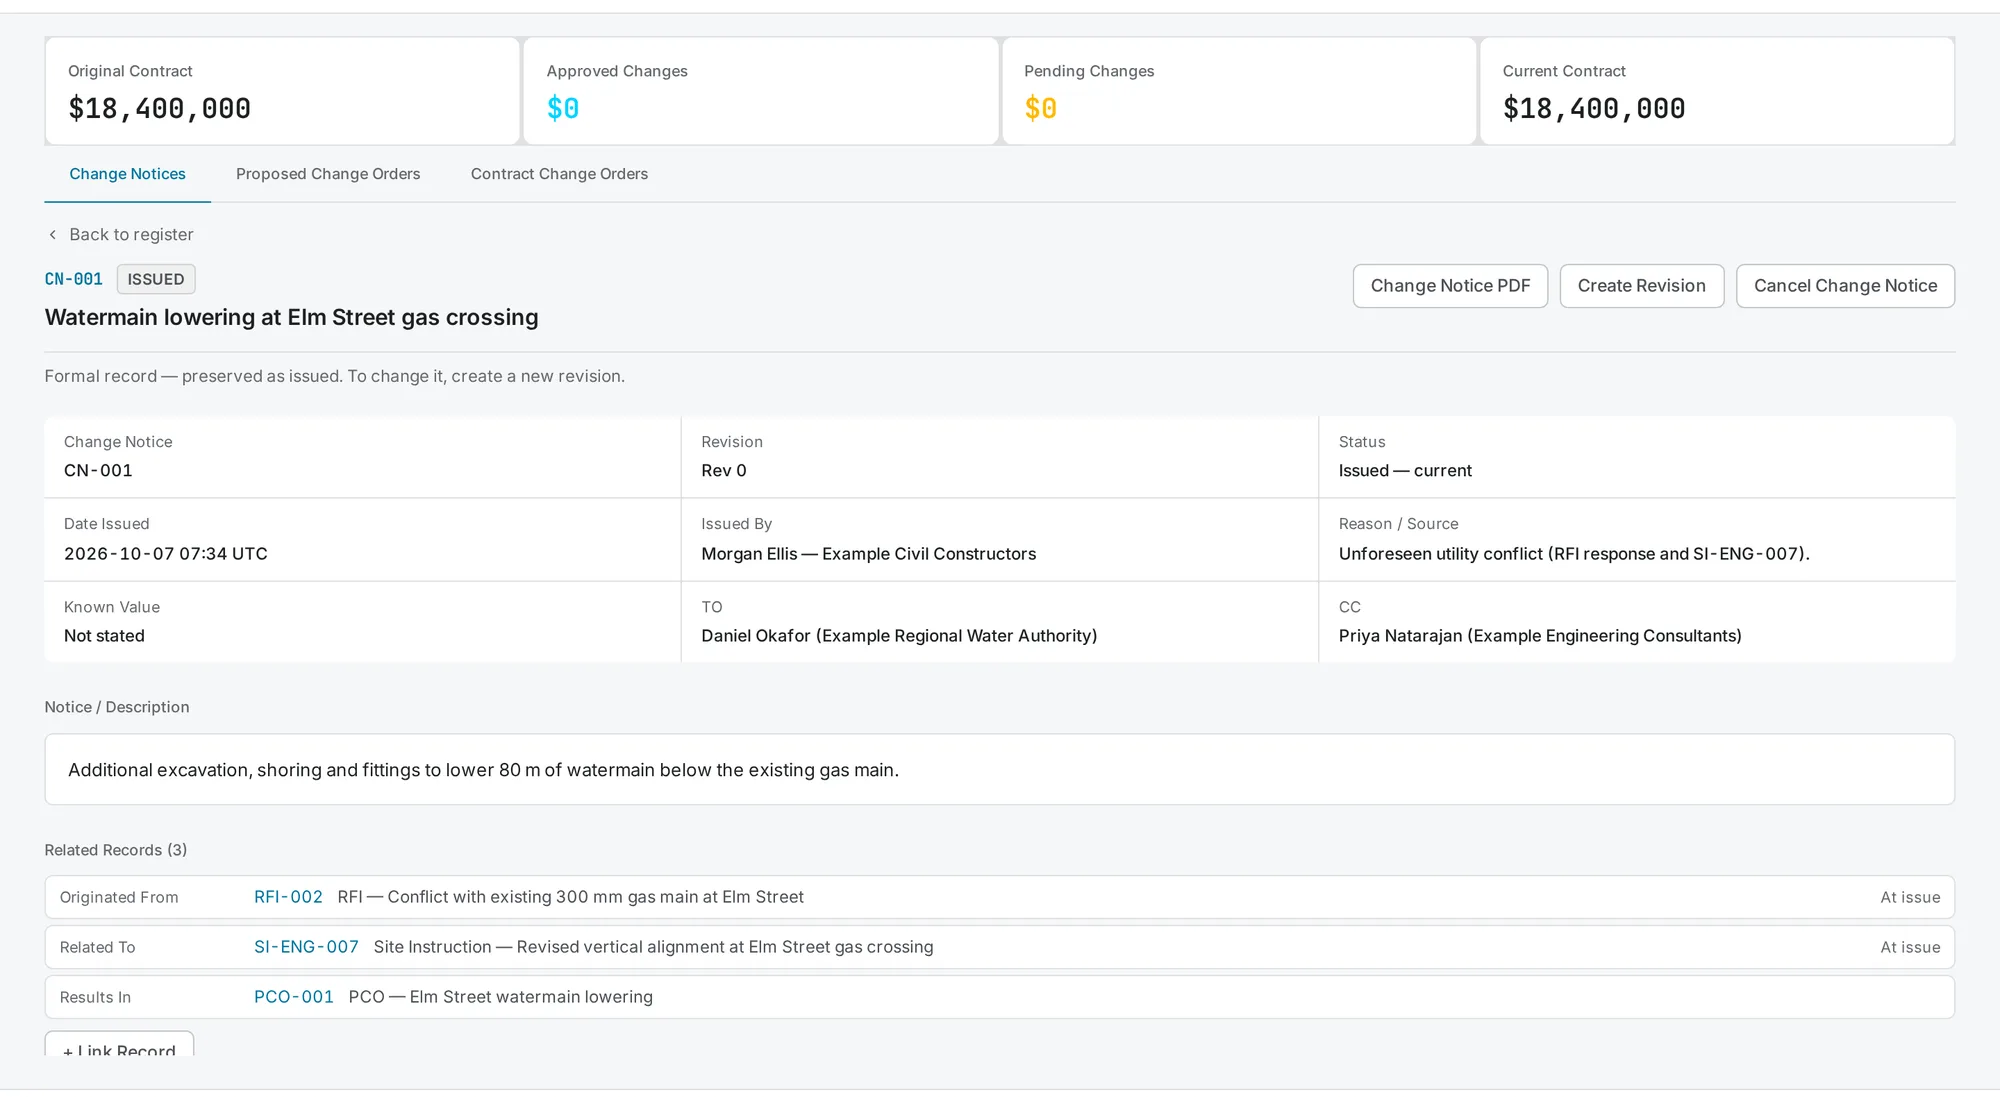
Task: Click the back chevron icon beside register
Action: pos(53,234)
